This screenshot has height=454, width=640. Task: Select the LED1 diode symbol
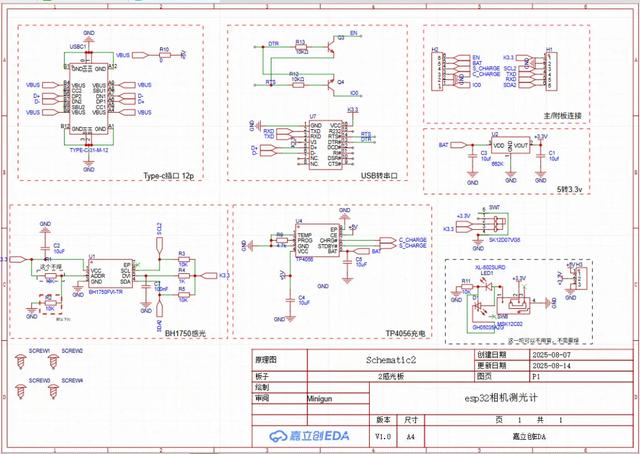[487, 287]
